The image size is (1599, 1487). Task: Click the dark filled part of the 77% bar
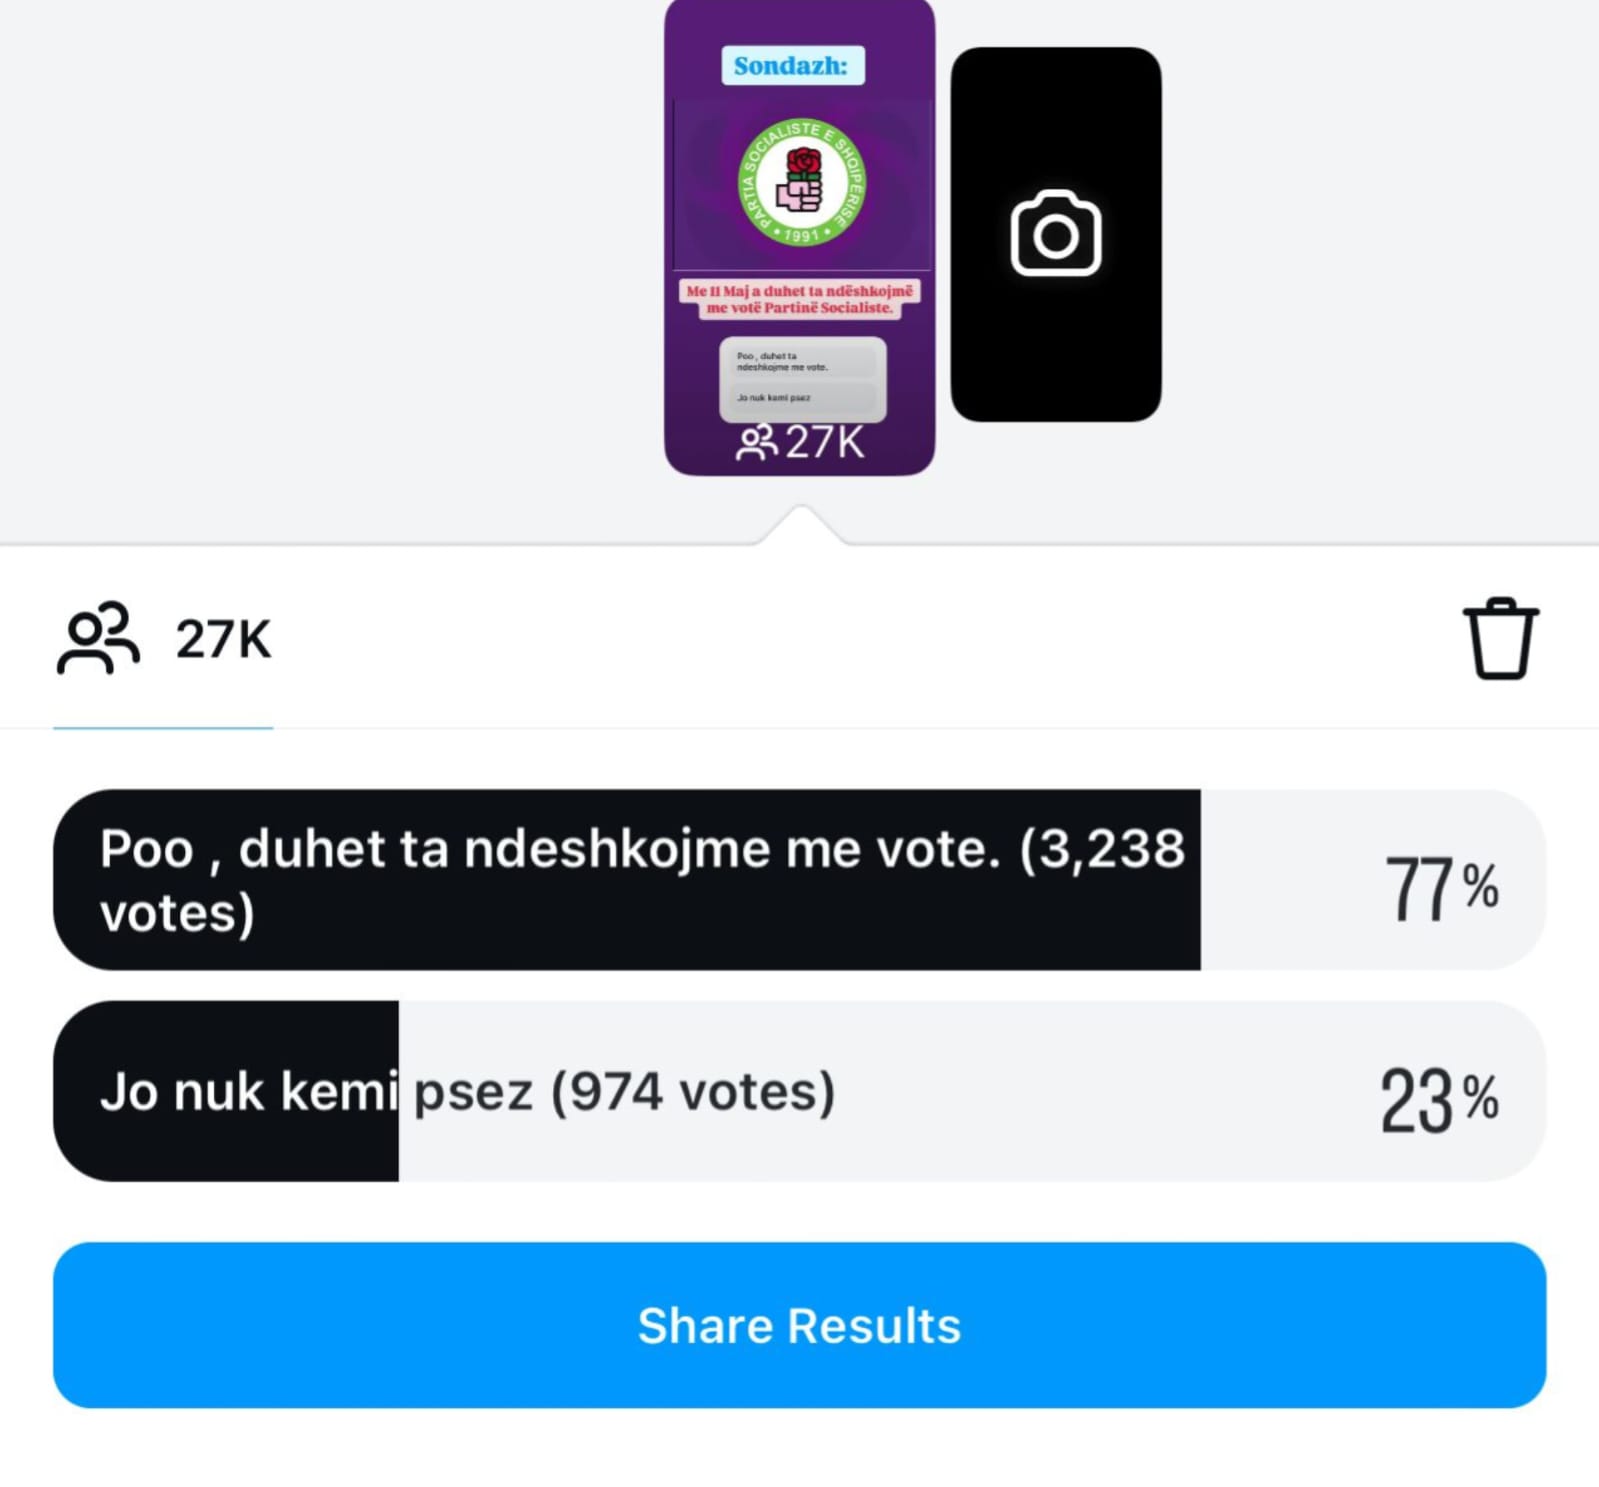coord(627,880)
